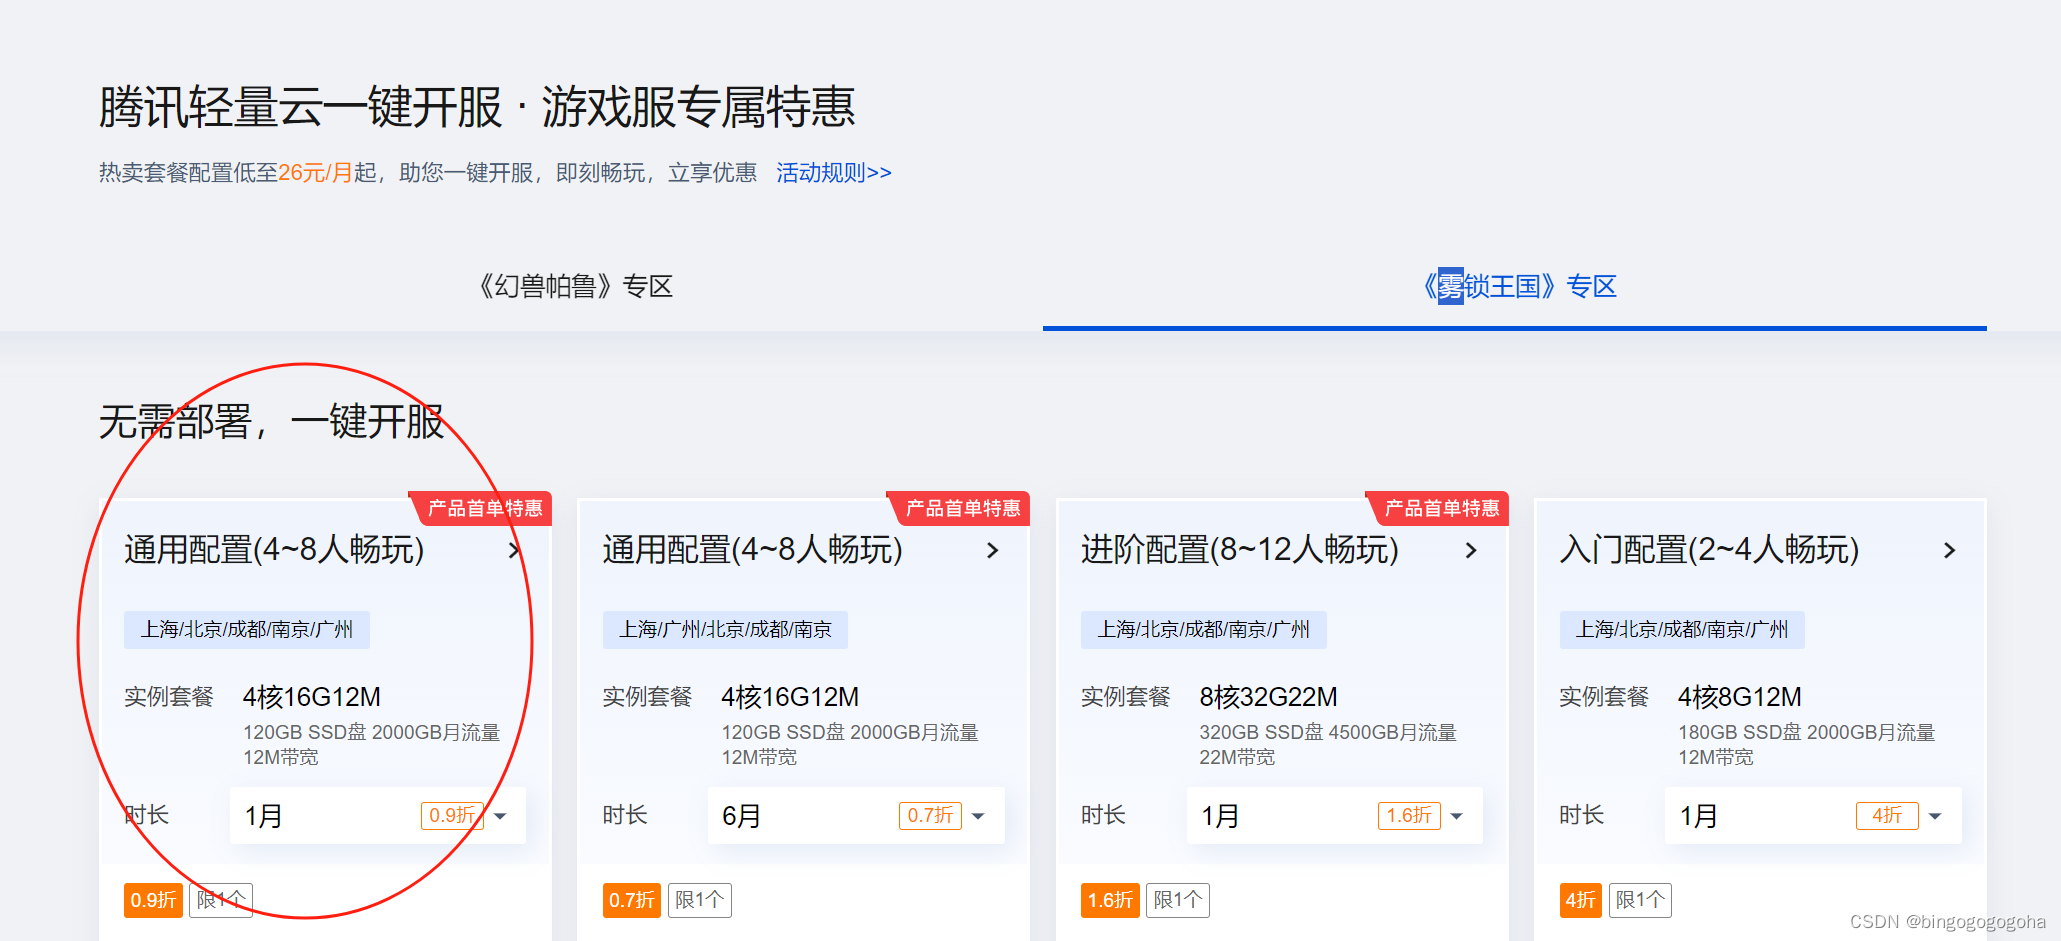Open arrow on 通用配置 card with 6月 duration
This screenshot has width=2061, height=941.
(x=992, y=550)
